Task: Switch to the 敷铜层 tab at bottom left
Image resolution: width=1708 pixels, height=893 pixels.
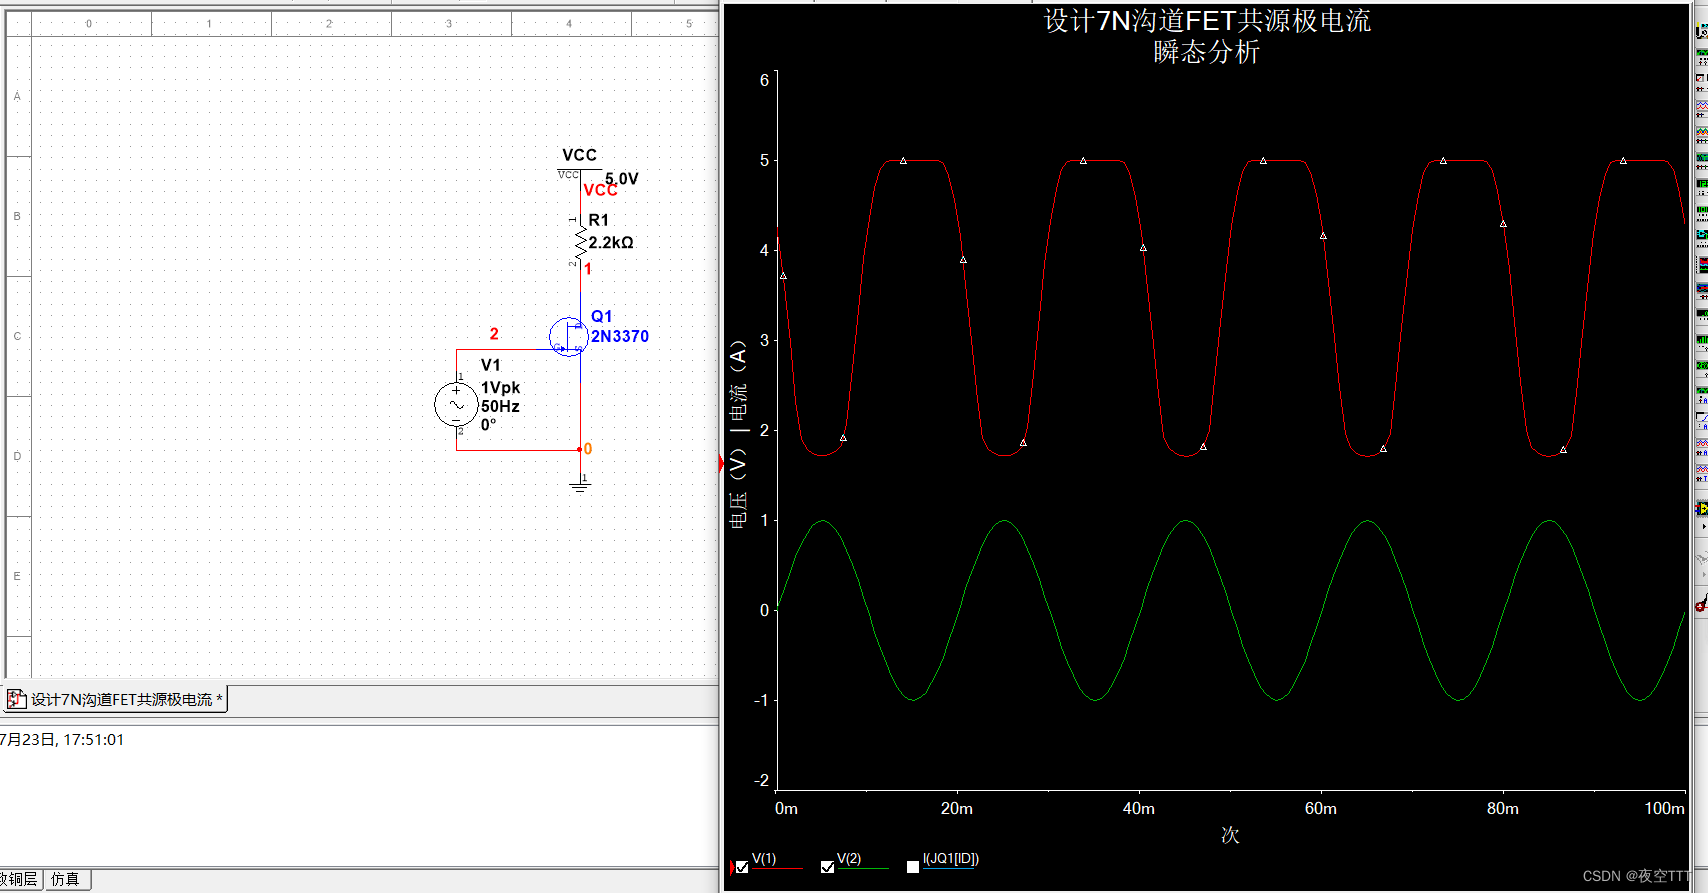Action: pyautogui.click(x=19, y=879)
